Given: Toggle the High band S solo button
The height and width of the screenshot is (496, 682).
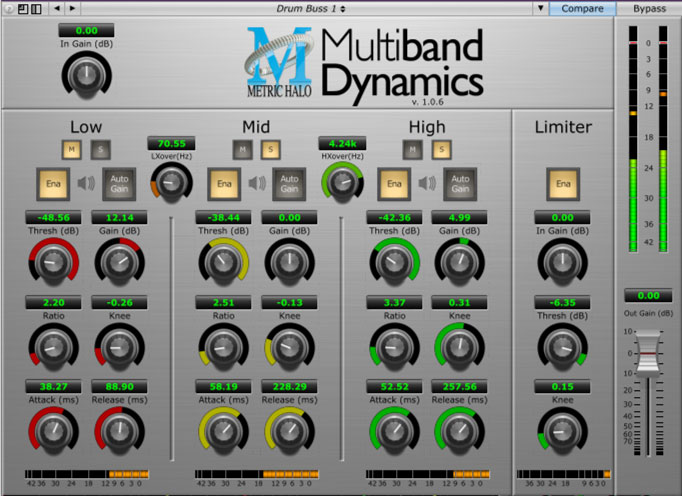Looking at the screenshot, I should pyautogui.click(x=441, y=150).
